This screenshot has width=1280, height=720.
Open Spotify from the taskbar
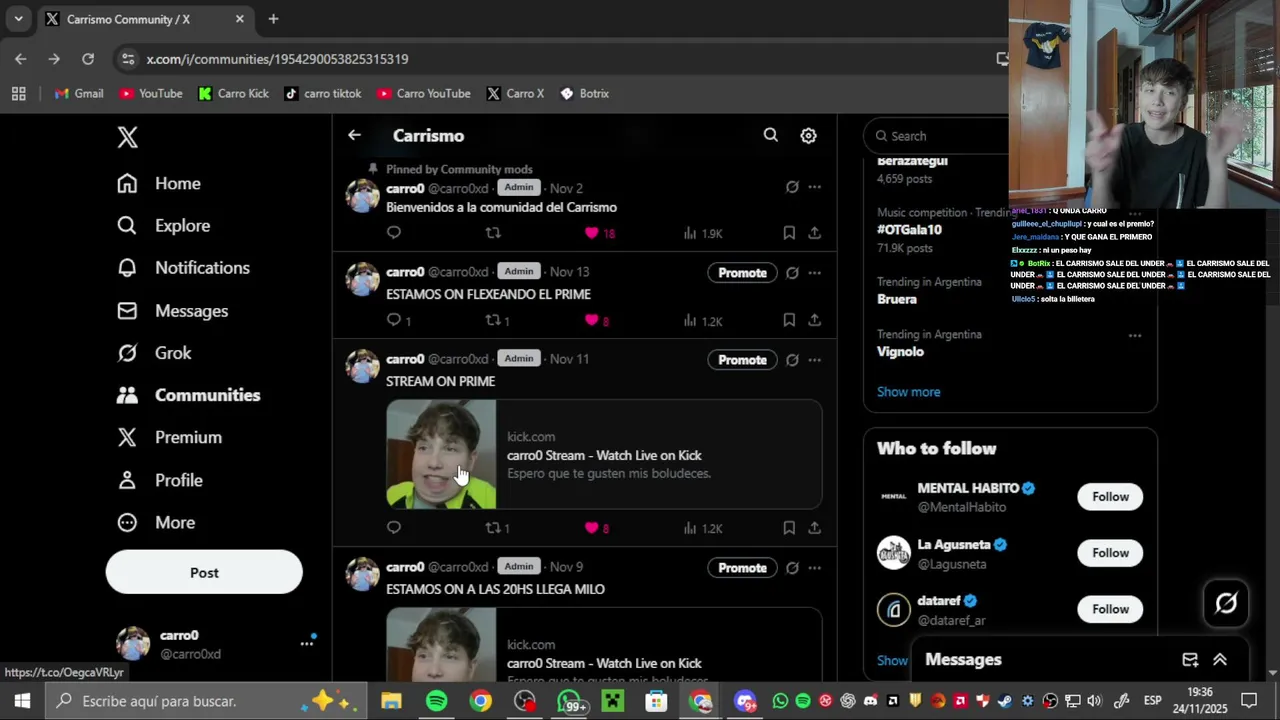click(x=436, y=701)
